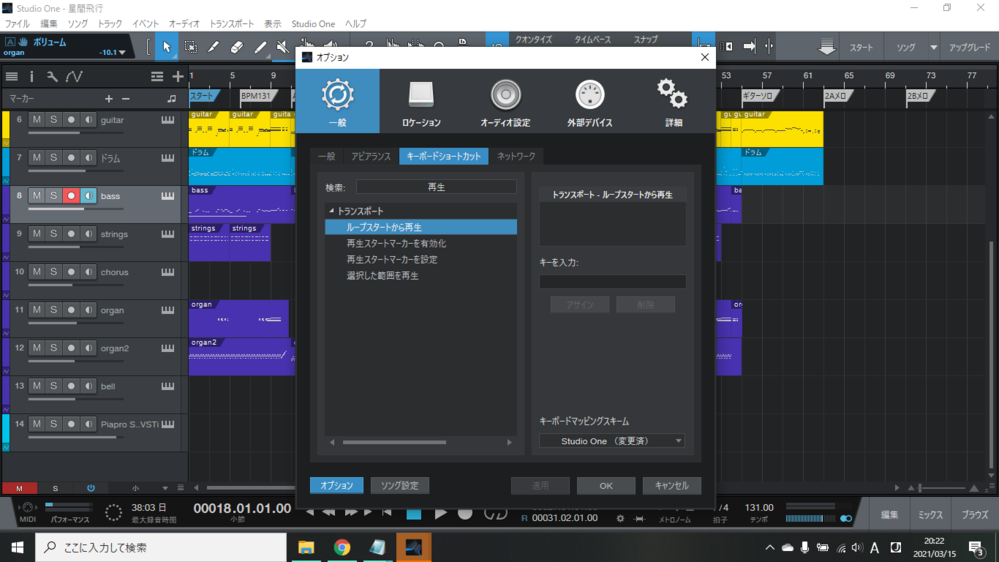Viewport: 999px width, 562px height.
Task: Open the オーディオ設定 speaker category
Action: pos(505,102)
